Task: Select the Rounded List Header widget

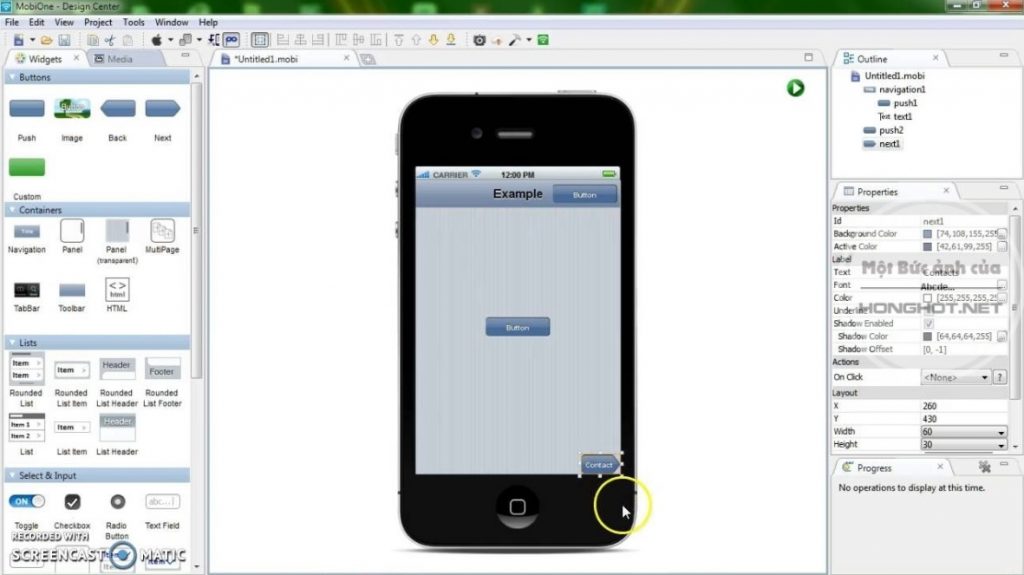Action: (x=117, y=369)
